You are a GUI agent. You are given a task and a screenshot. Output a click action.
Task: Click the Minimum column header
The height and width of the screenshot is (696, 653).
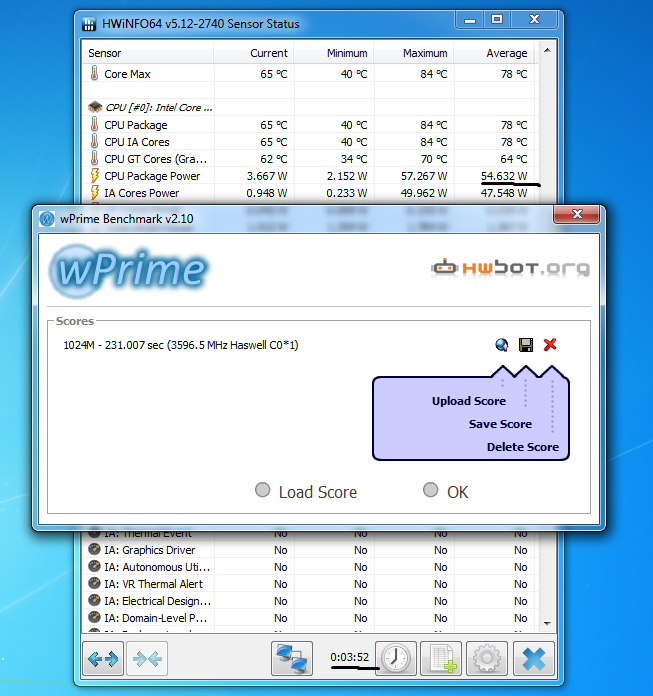333,53
